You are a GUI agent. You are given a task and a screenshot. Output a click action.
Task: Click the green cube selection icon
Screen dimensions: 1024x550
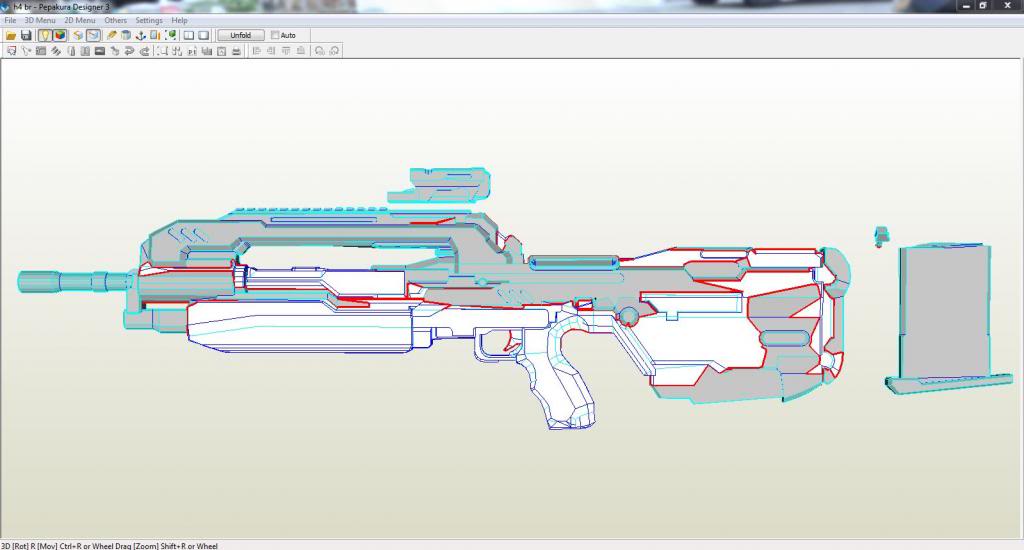click(x=170, y=35)
